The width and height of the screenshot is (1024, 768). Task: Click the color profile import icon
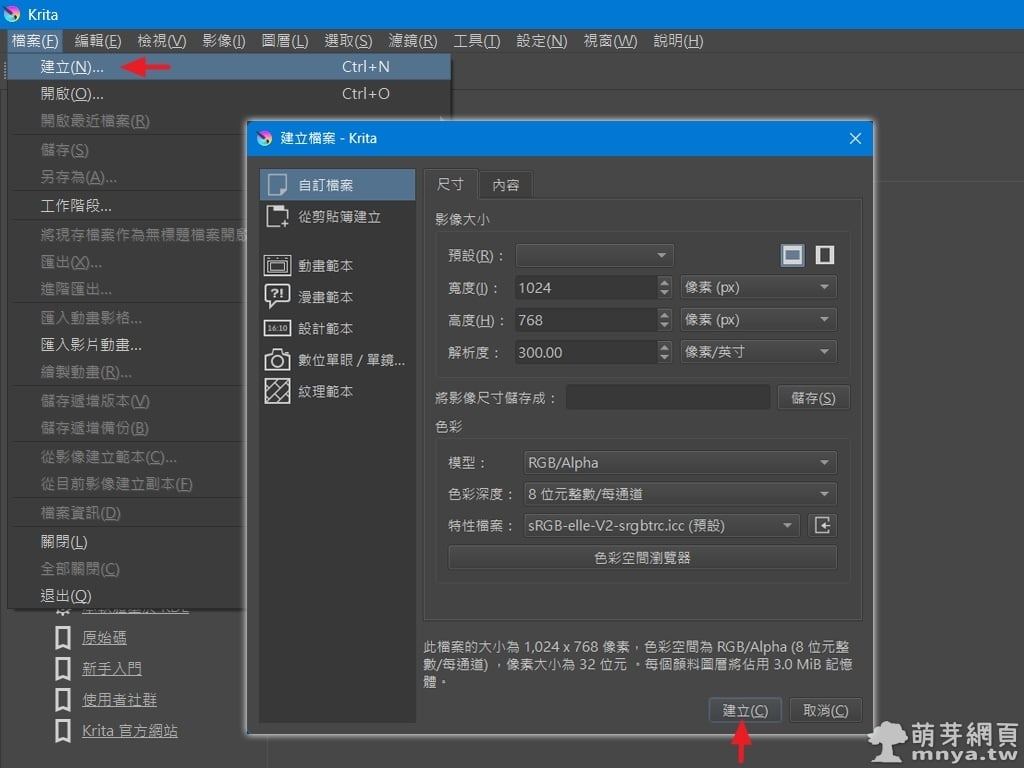click(x=823, y=526)
